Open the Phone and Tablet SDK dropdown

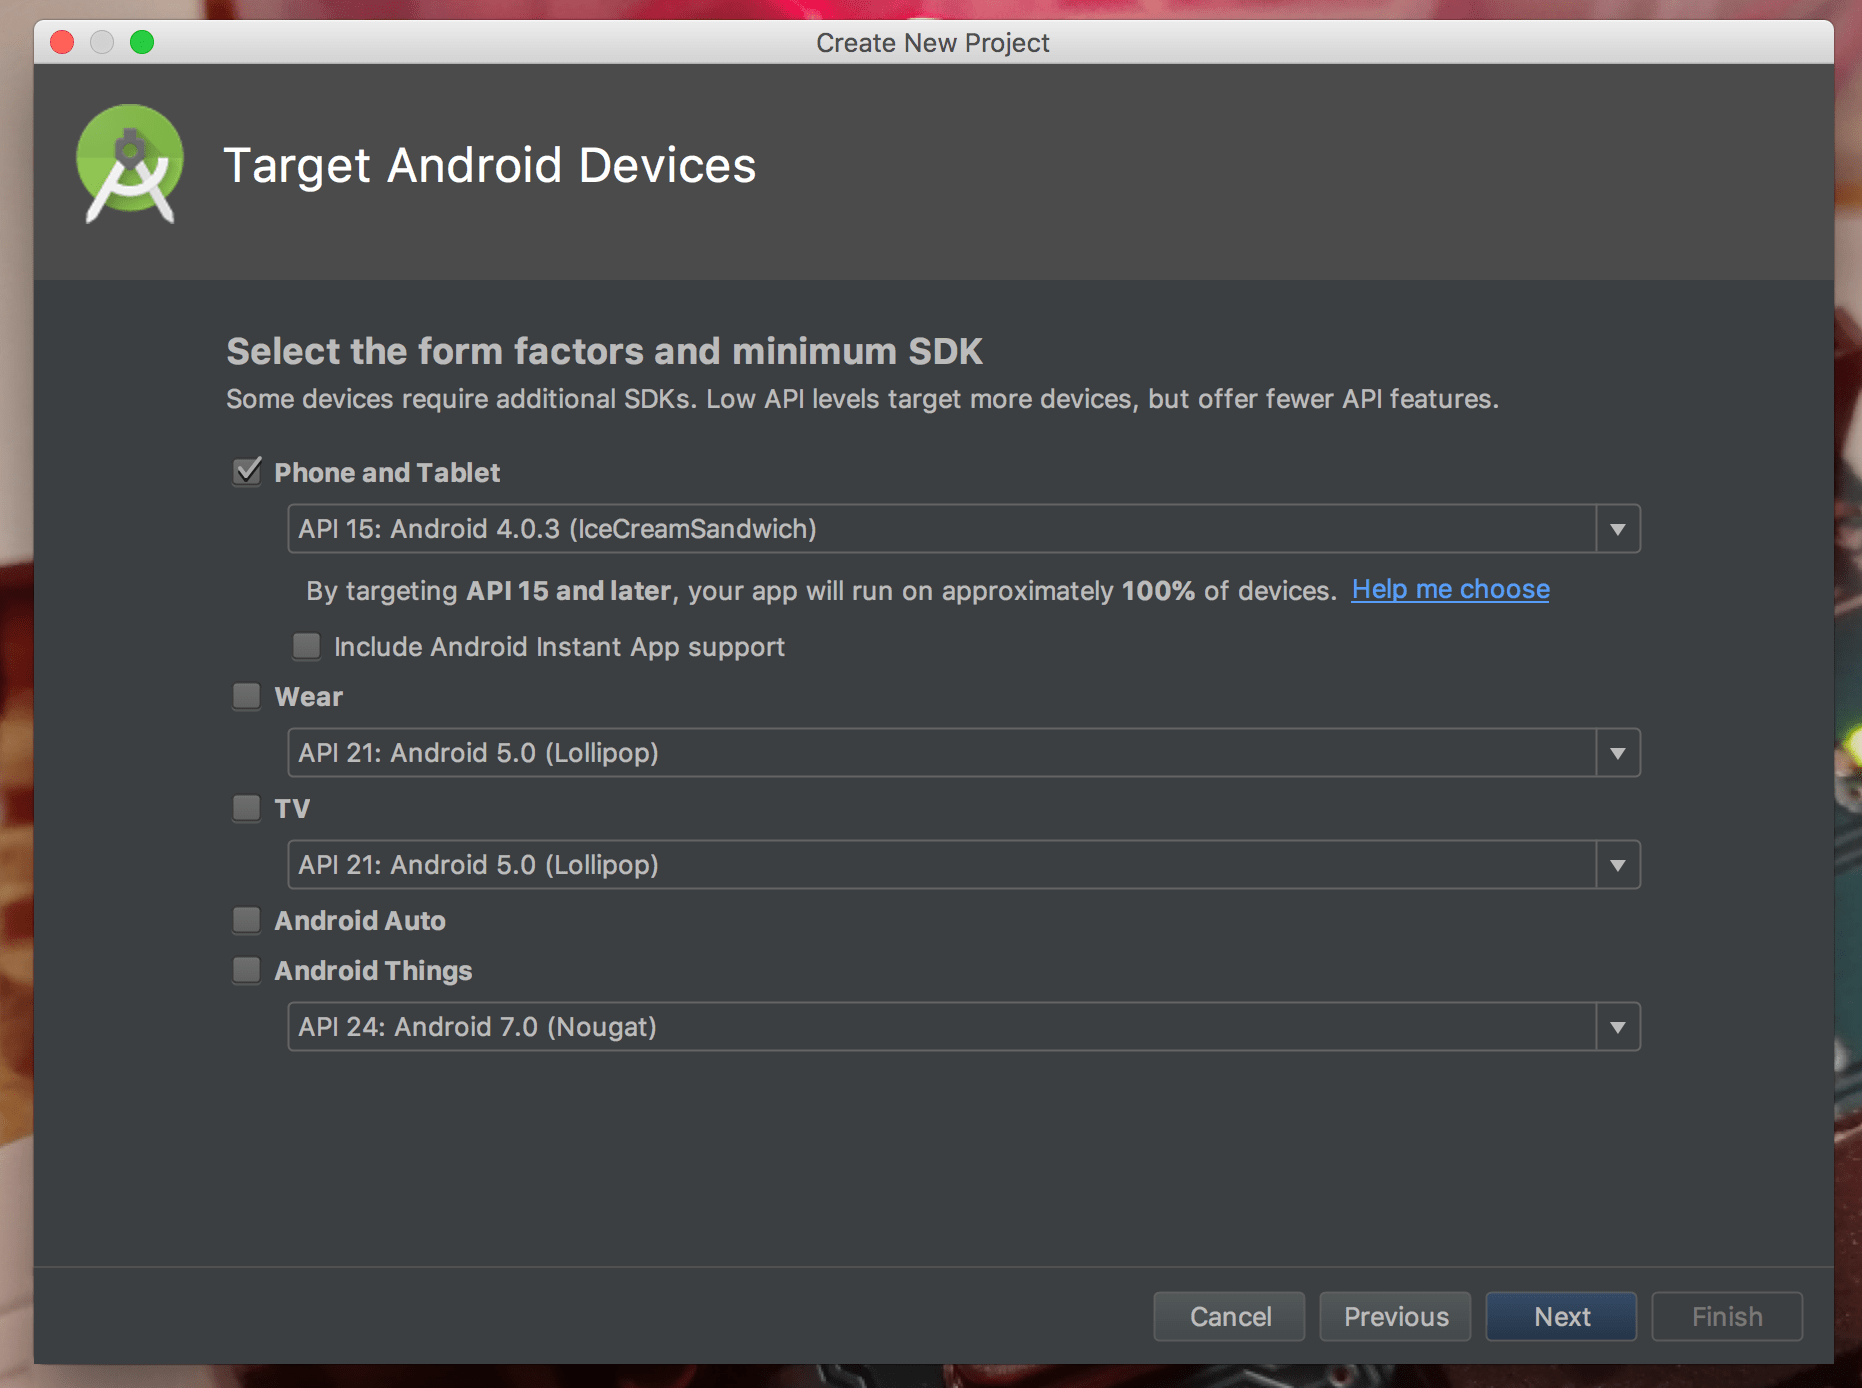(1618, 529)
